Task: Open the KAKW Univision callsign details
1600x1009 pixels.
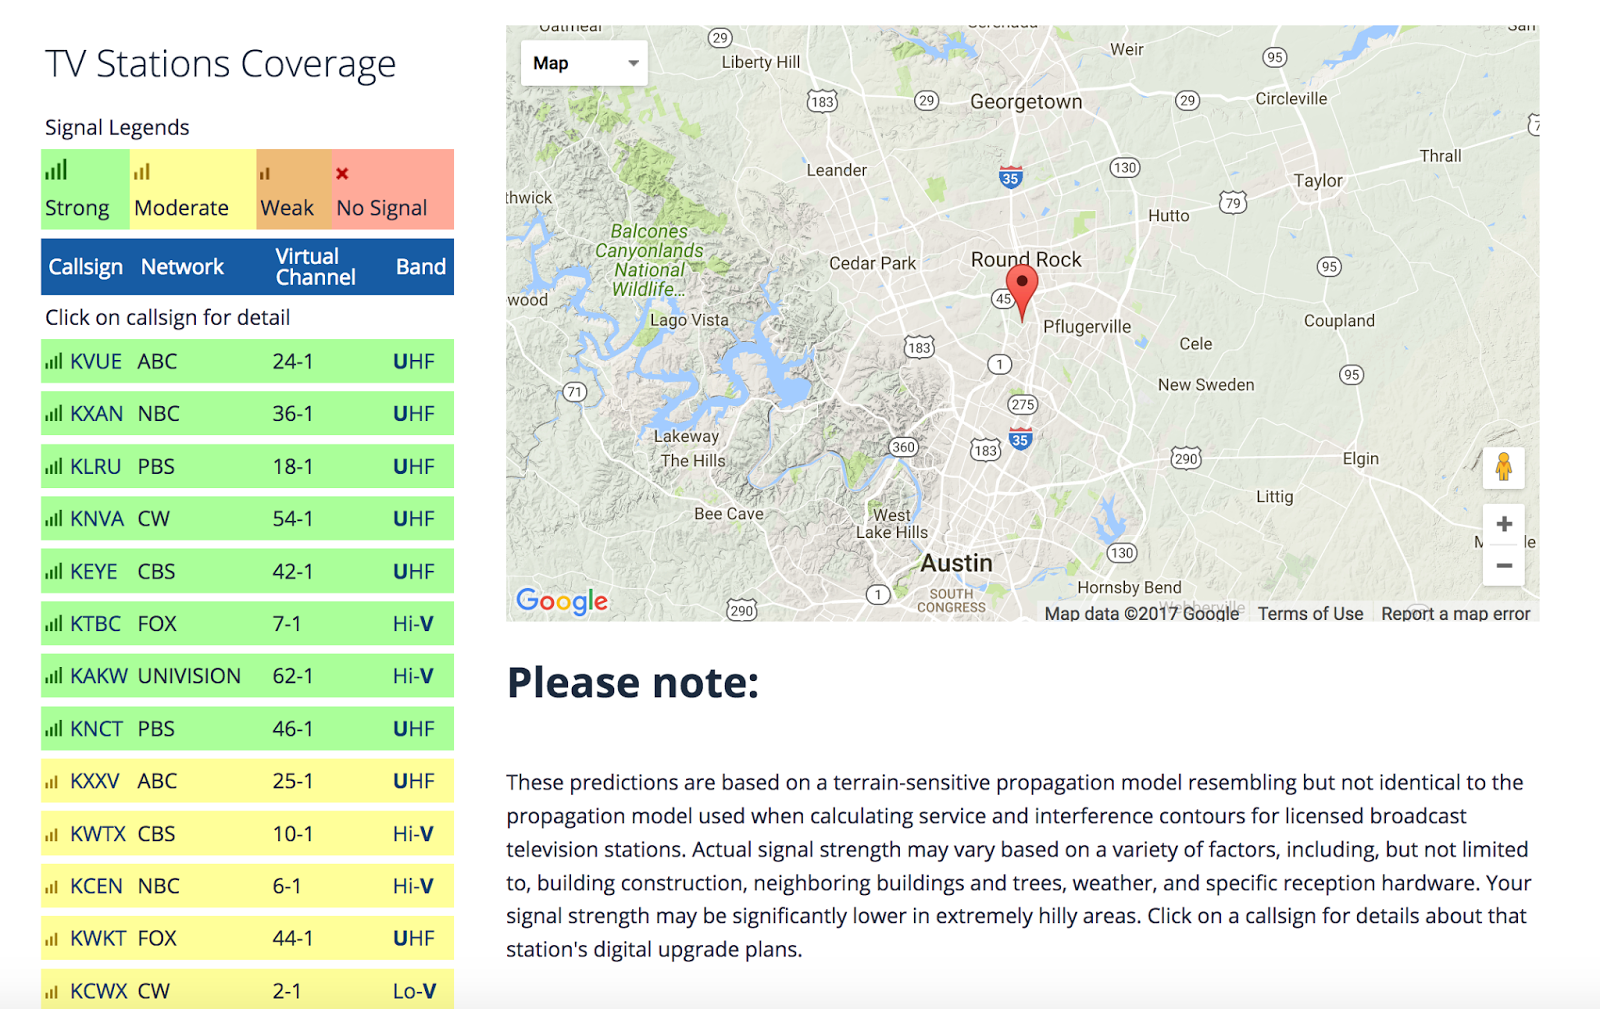Action: tap(99, 676)
